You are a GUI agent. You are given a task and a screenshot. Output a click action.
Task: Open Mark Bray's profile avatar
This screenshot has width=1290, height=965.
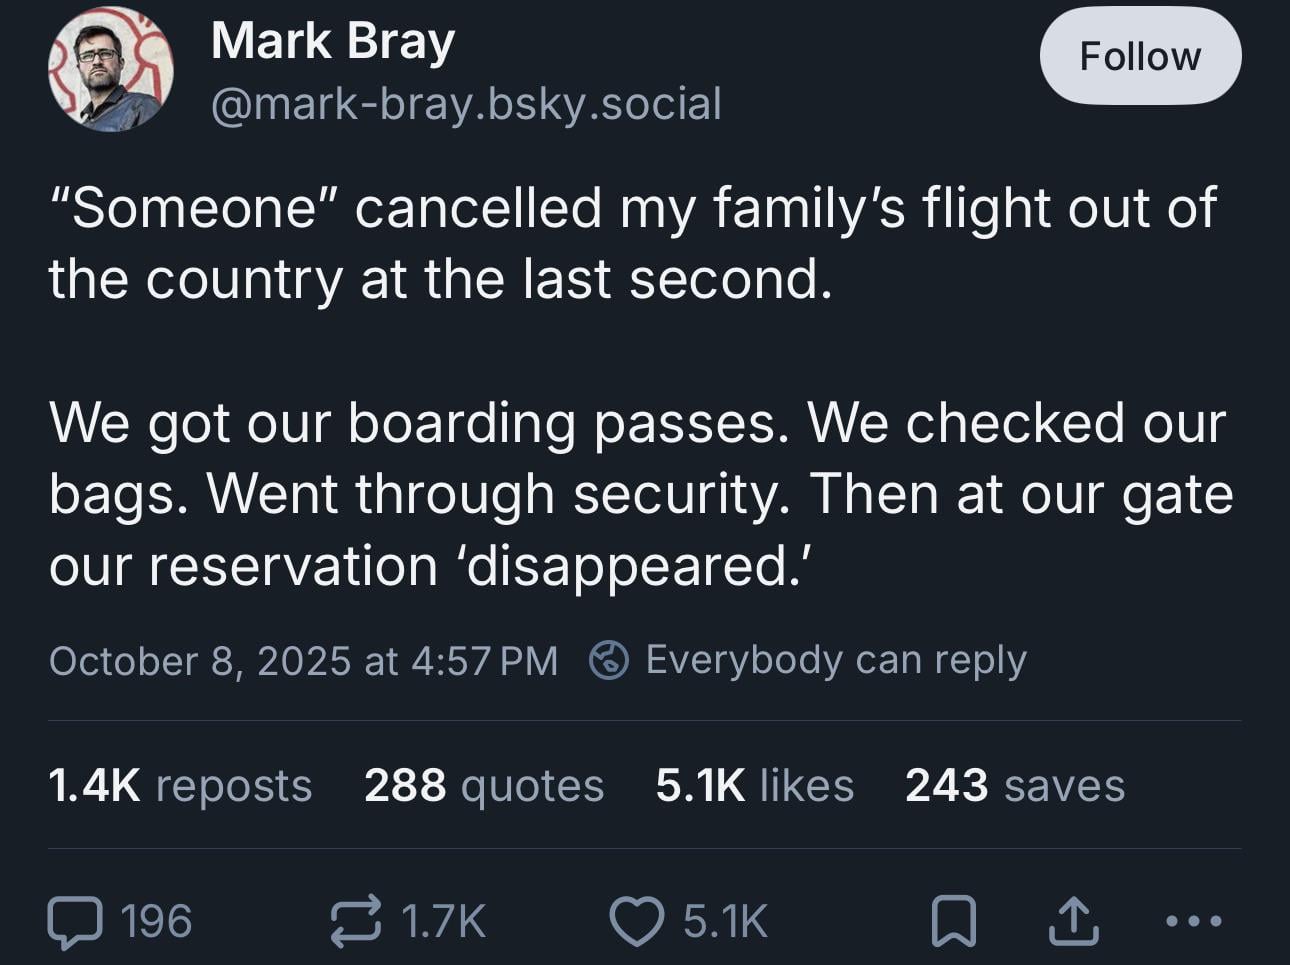(x=111, y=68)
